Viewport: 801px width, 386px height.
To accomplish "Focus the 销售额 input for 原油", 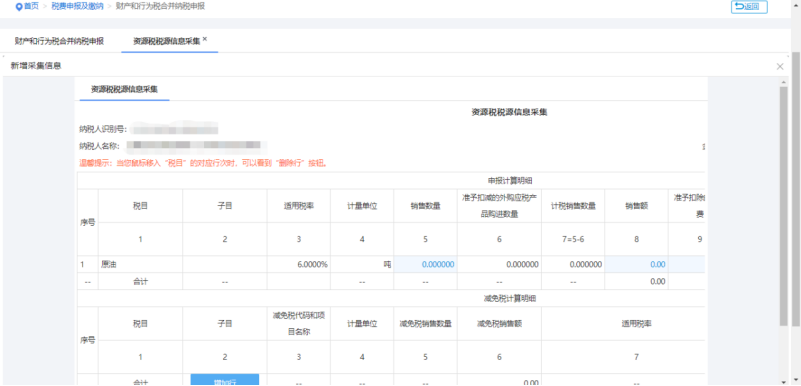I will 637,264.
